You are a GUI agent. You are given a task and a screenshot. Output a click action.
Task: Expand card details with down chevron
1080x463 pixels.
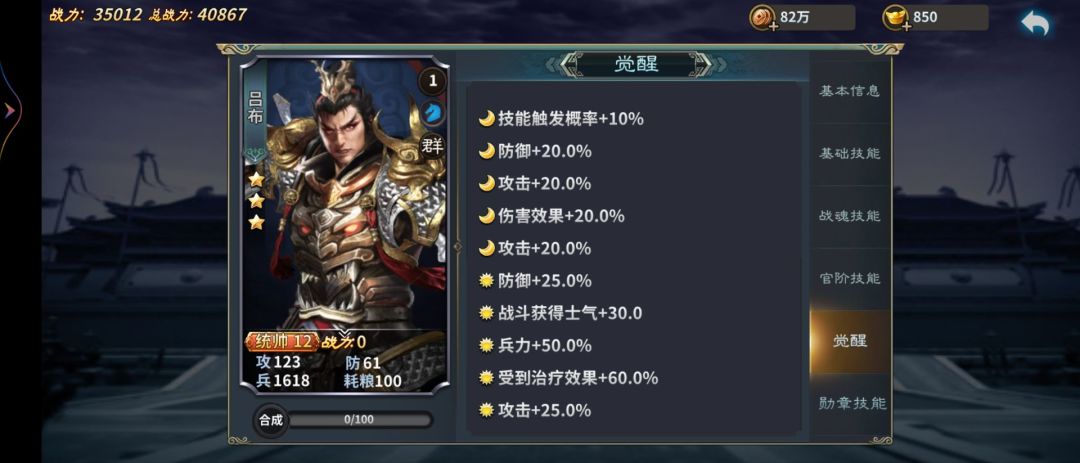(344, 335)
